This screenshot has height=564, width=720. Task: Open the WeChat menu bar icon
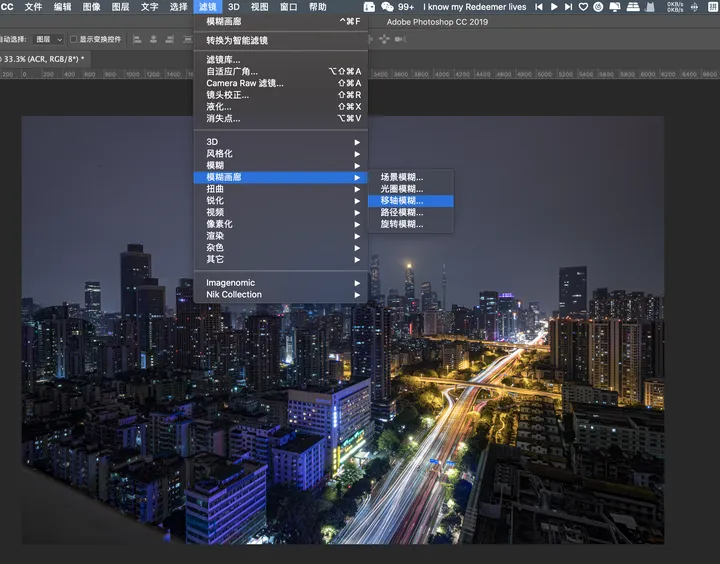(x=387, y=7)
